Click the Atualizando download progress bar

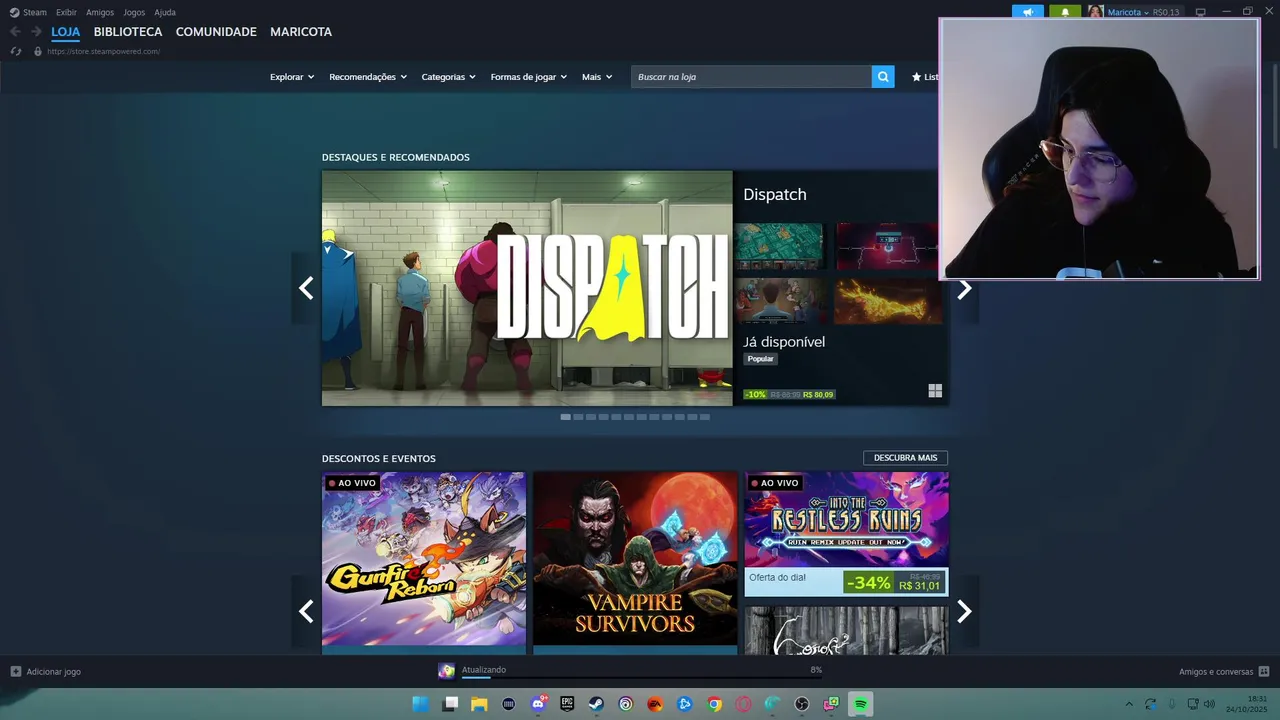click(x=641, y=677)
